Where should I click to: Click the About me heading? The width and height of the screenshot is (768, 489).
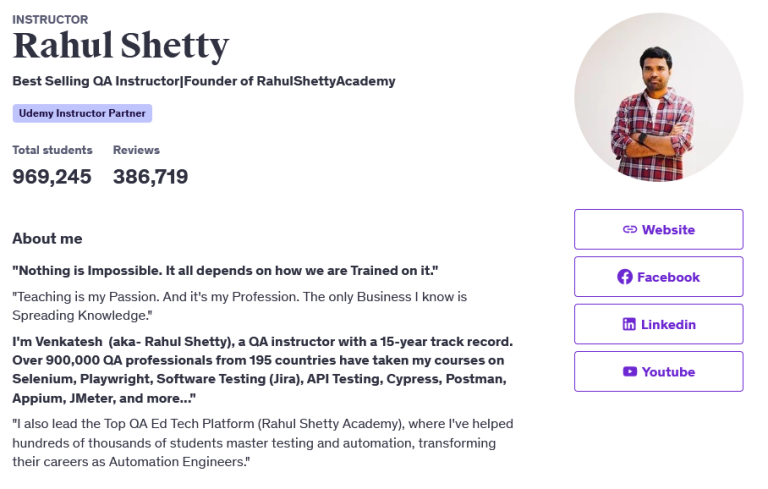tap(47, 239)
